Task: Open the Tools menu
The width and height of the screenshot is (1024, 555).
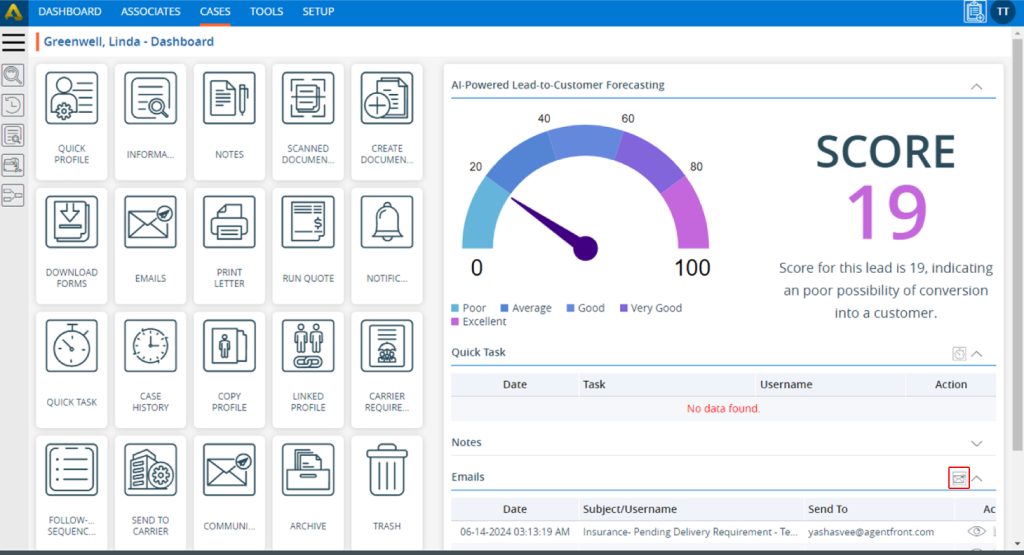Action: coord(266,12)
